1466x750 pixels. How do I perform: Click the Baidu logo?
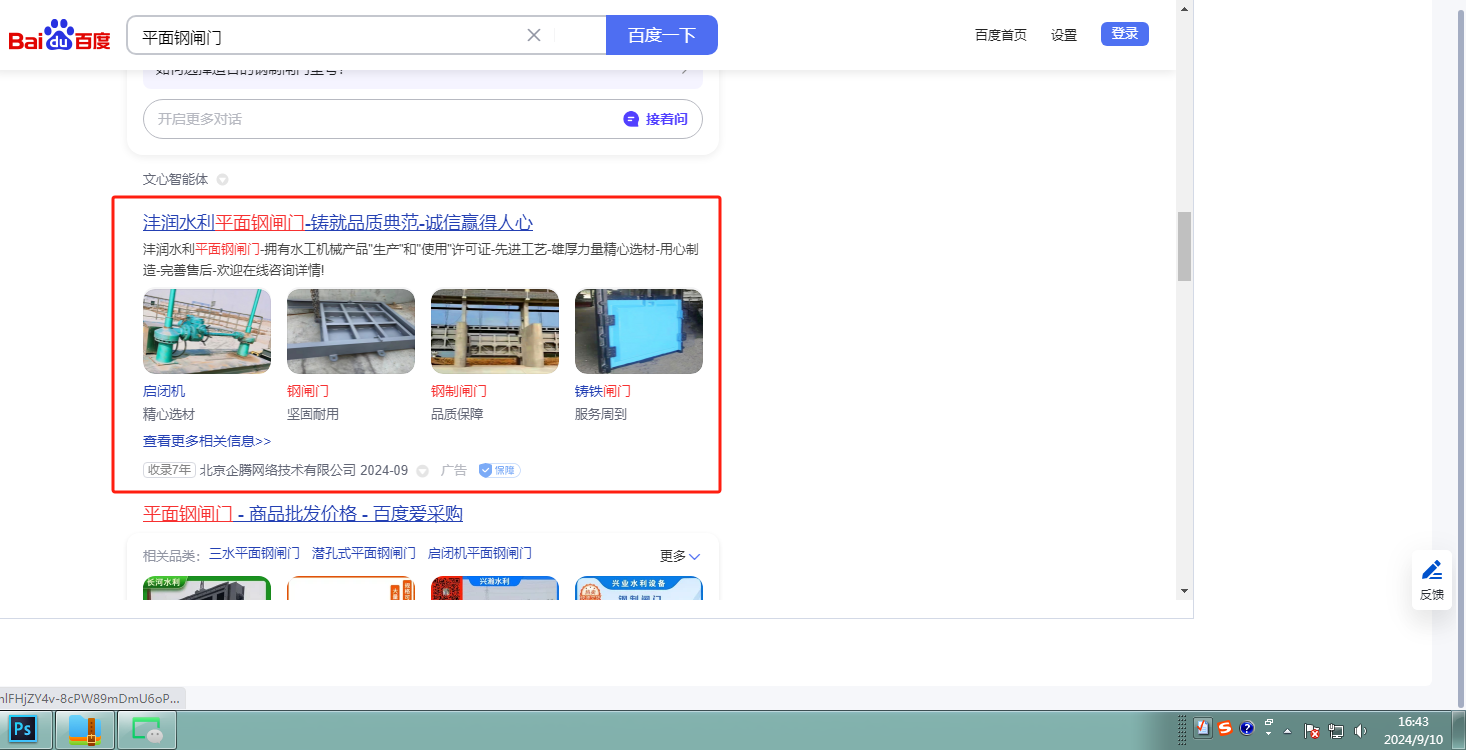click(x=60, y=36)
